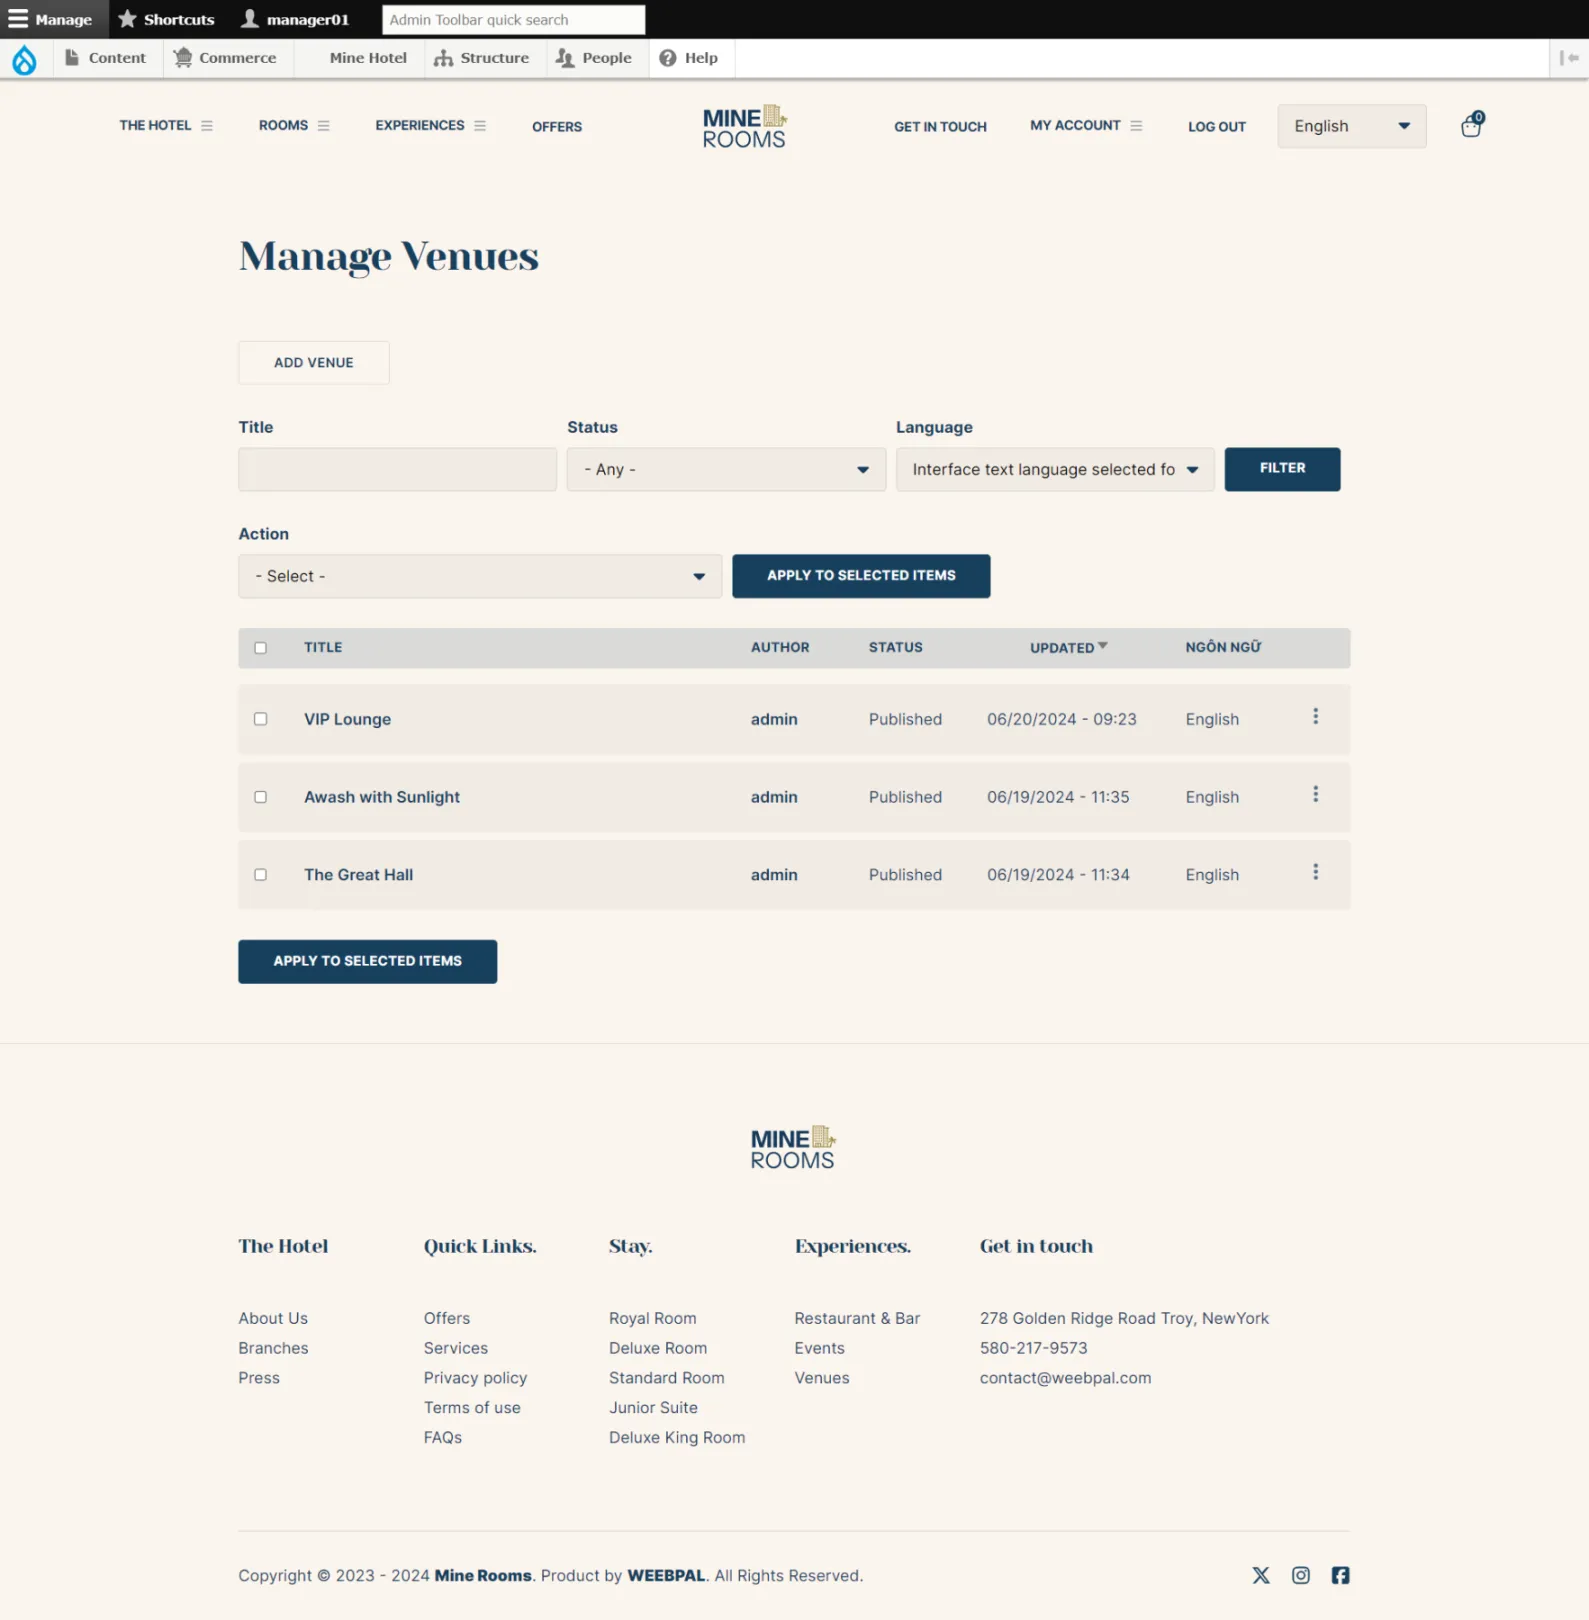Check the VIP Lounge row checkbox

pyautogui.click(x=261, y=719)
